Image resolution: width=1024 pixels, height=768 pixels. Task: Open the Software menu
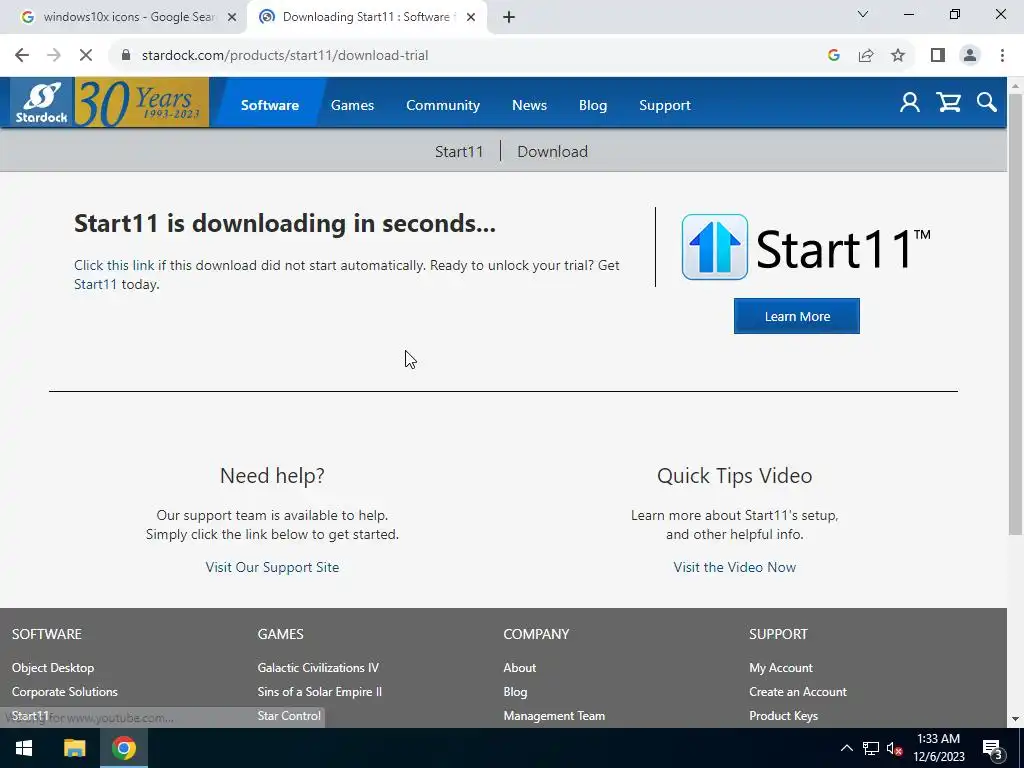click(x=270, y=105)
